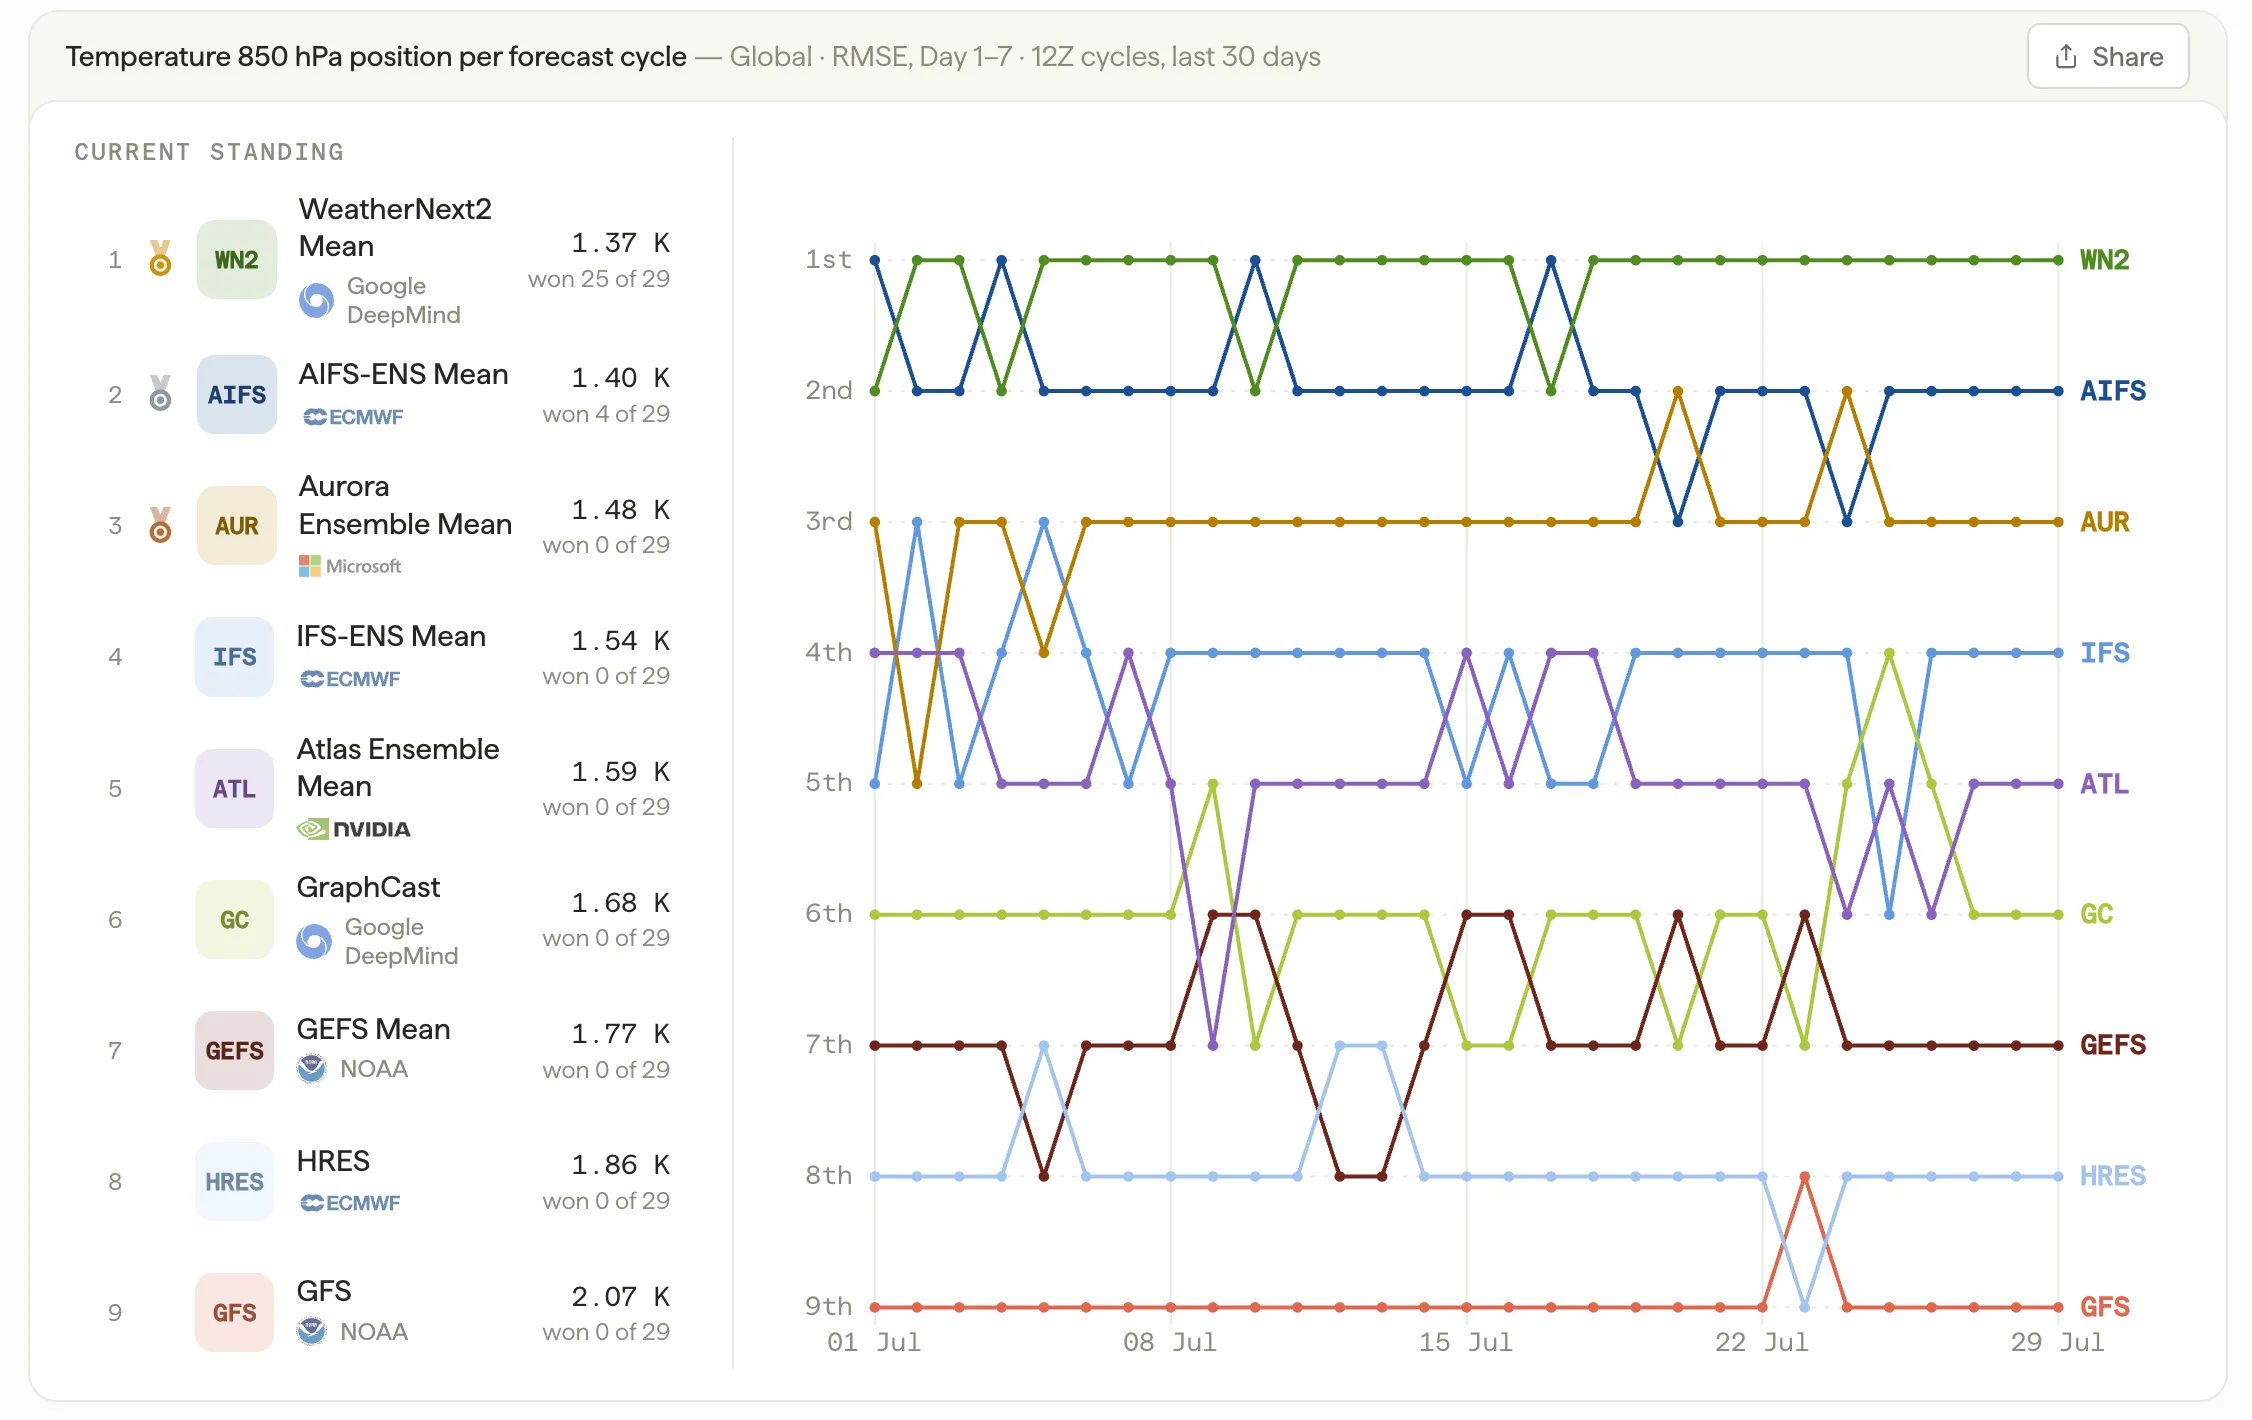Viewport: 2252px width, 1420px height.
Task: Click the IFS model badge
Action: (x=234, y=657)
